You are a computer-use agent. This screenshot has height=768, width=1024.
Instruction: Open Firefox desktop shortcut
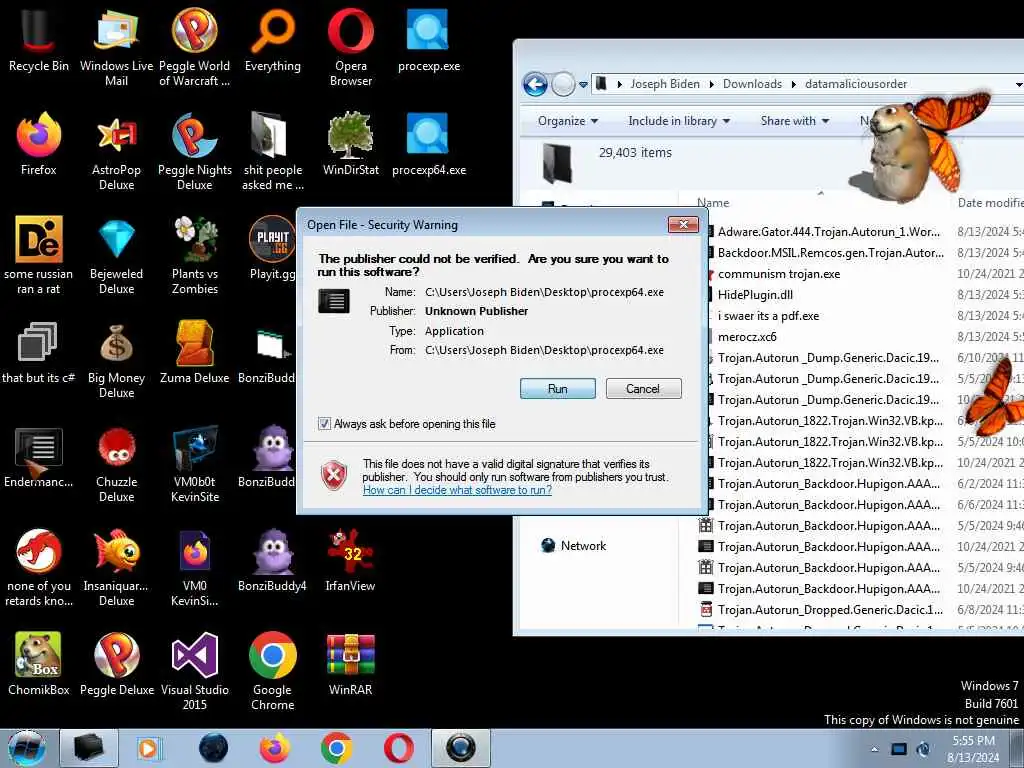(x=39, y=144)
